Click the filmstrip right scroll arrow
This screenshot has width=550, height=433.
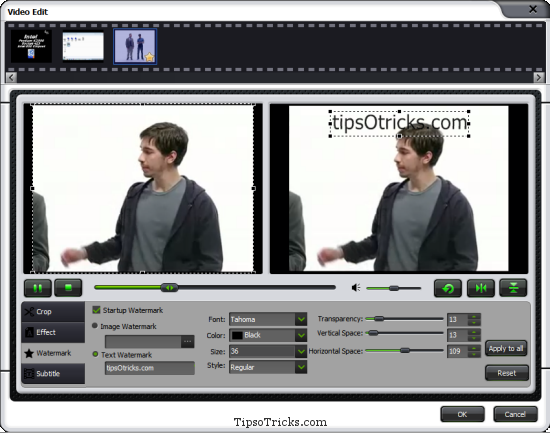click(x=539, y=78)
